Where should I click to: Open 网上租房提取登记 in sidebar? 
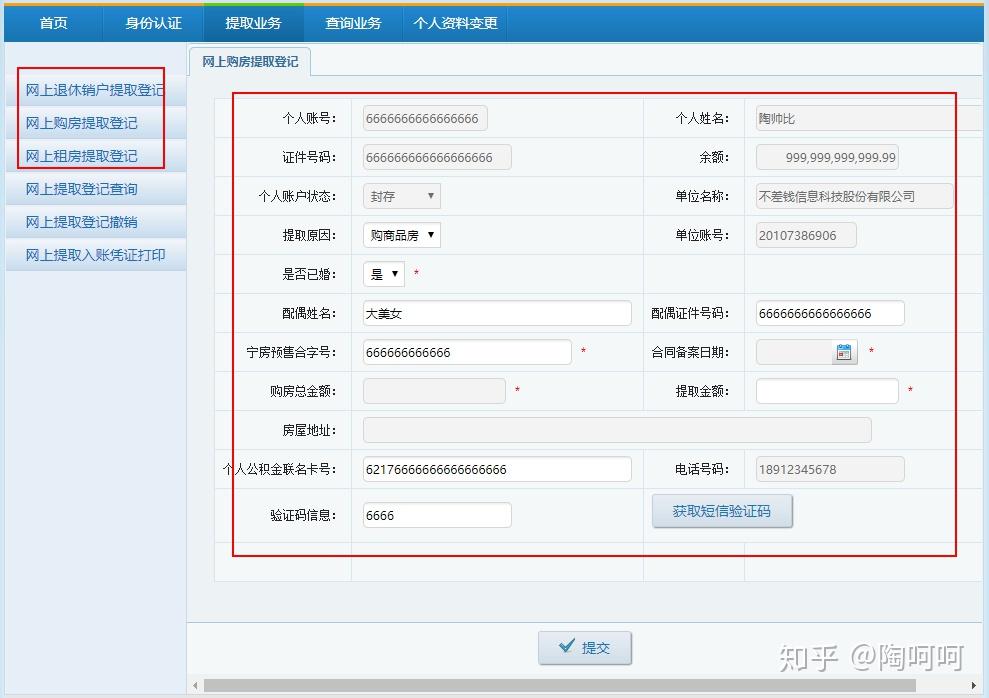coord(95,156)
